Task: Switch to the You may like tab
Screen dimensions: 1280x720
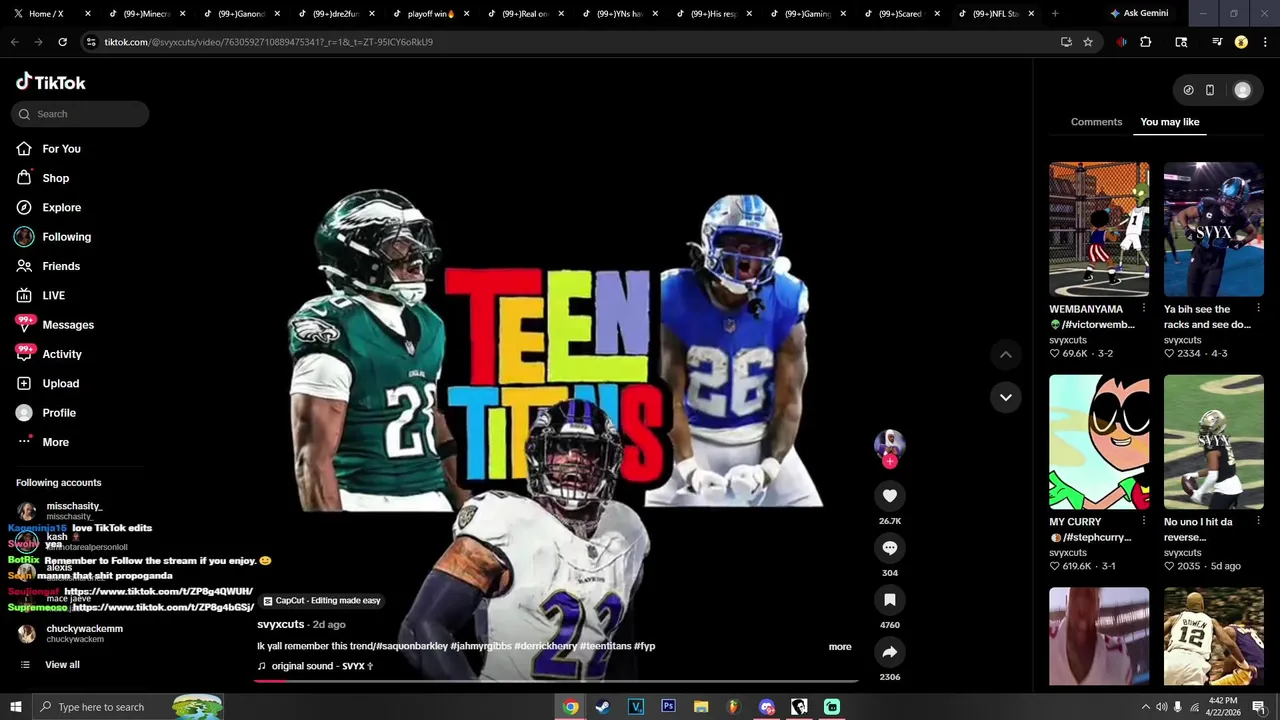Action: [1169, 122]
